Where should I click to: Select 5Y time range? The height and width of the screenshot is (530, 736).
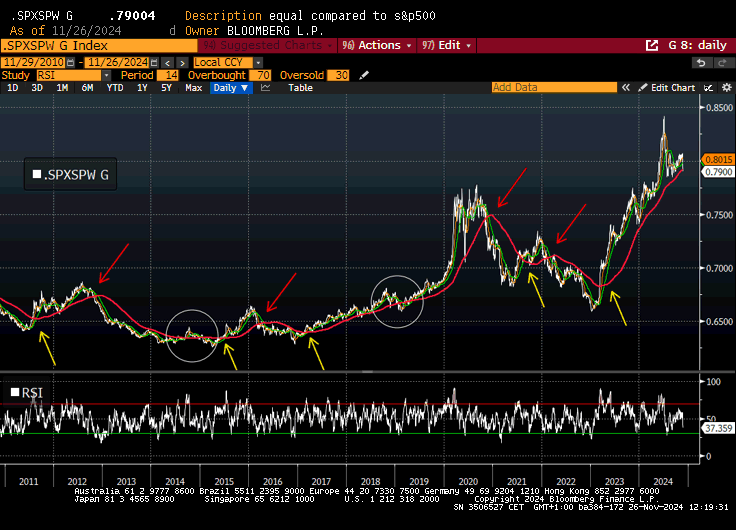(x=166, y=88)
